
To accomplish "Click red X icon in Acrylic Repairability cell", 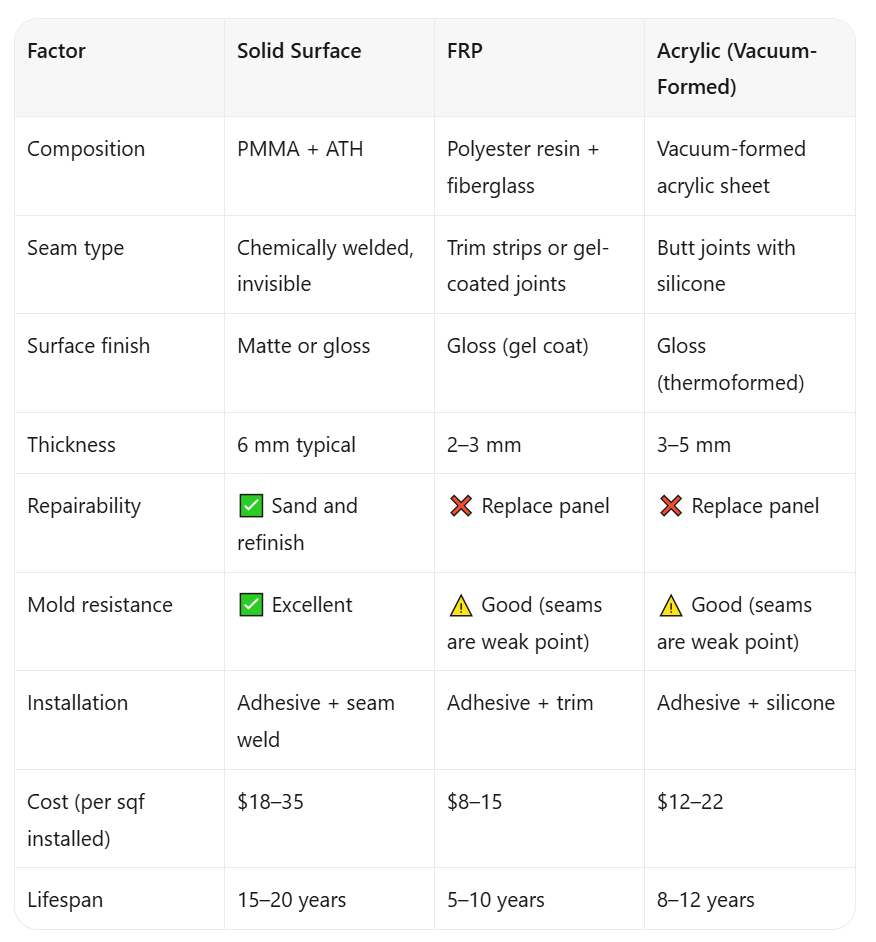I will [671, 506].
